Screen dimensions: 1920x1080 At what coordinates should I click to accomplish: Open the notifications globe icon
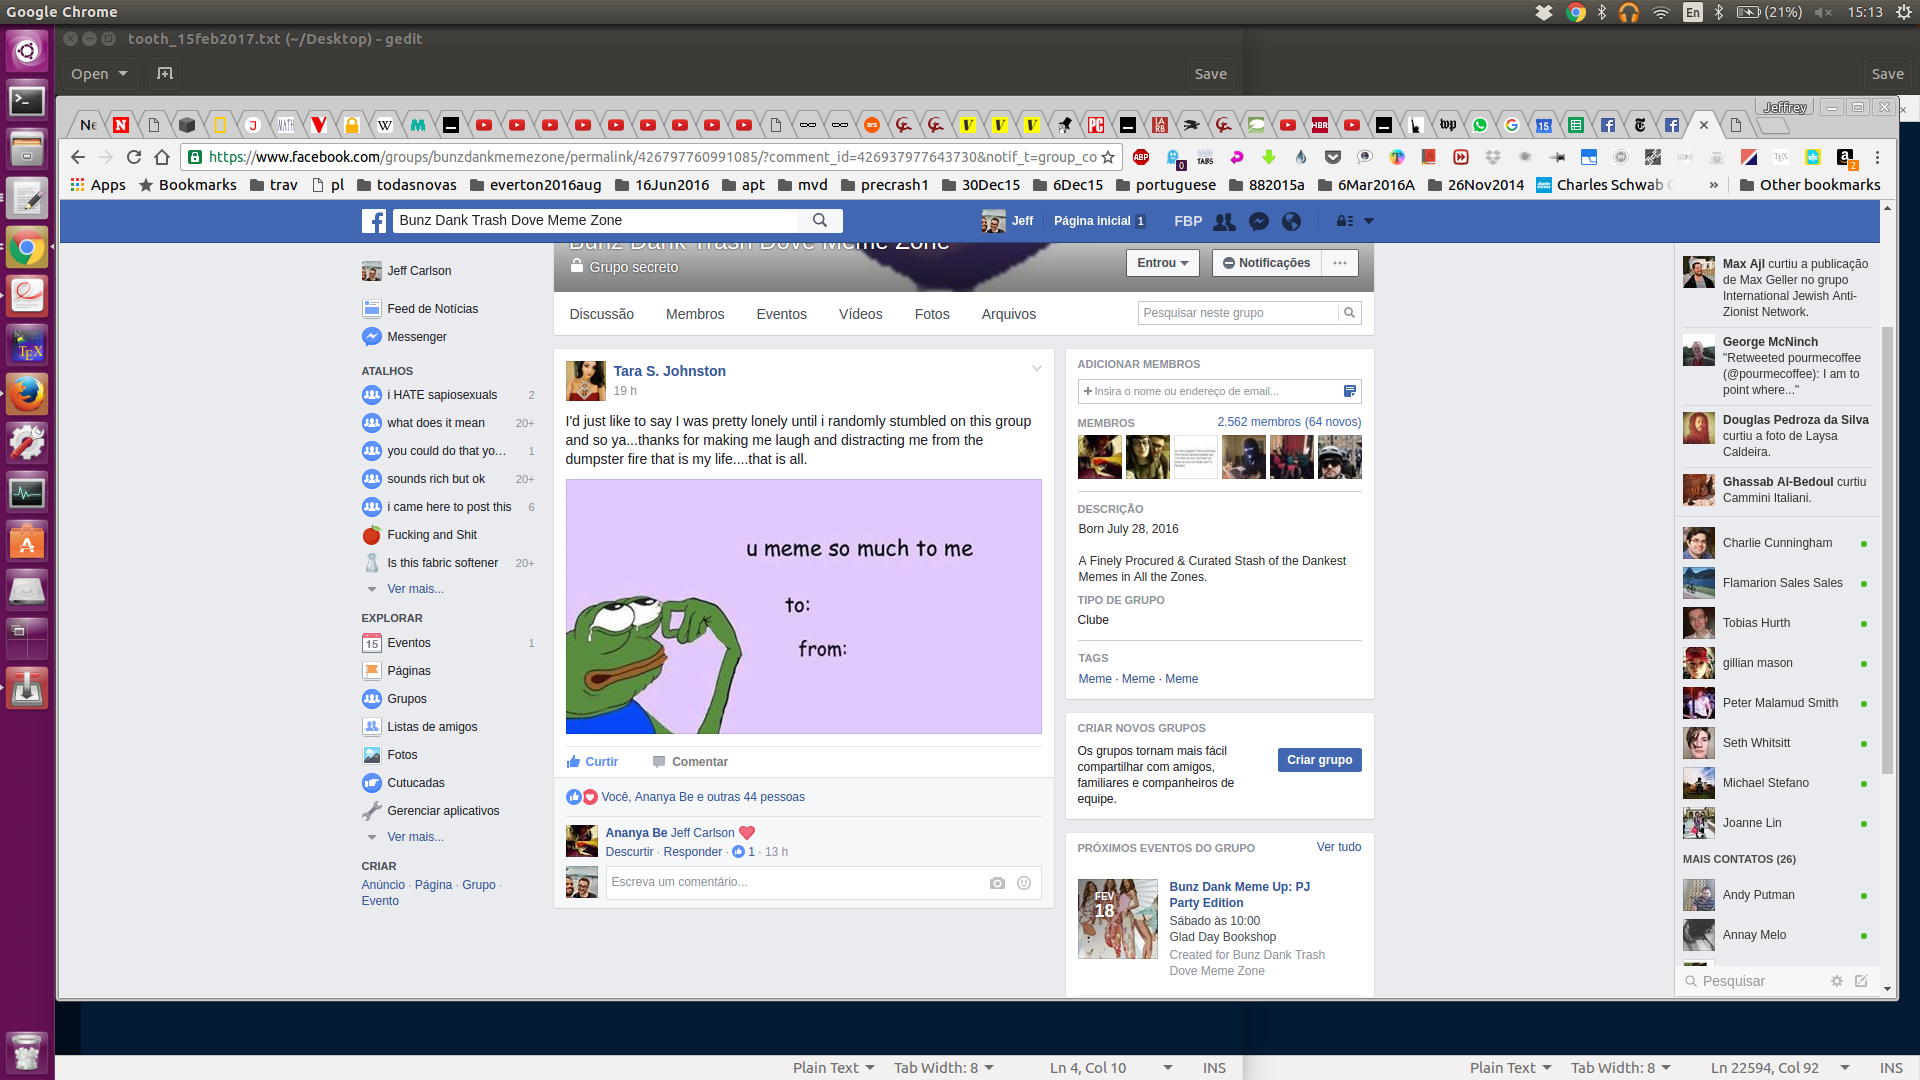[1292, 221]
